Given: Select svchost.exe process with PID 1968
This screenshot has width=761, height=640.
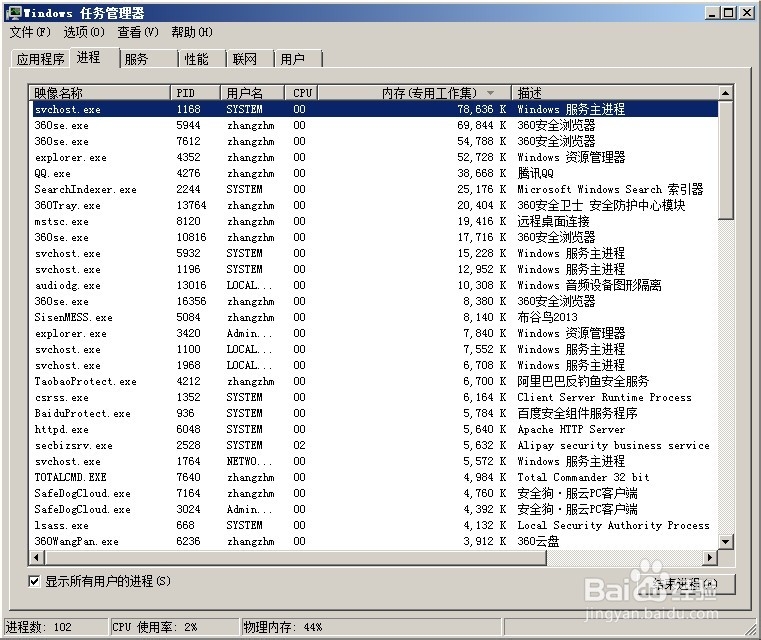Looking at the screenshot, I should click(x=375, y=365).
